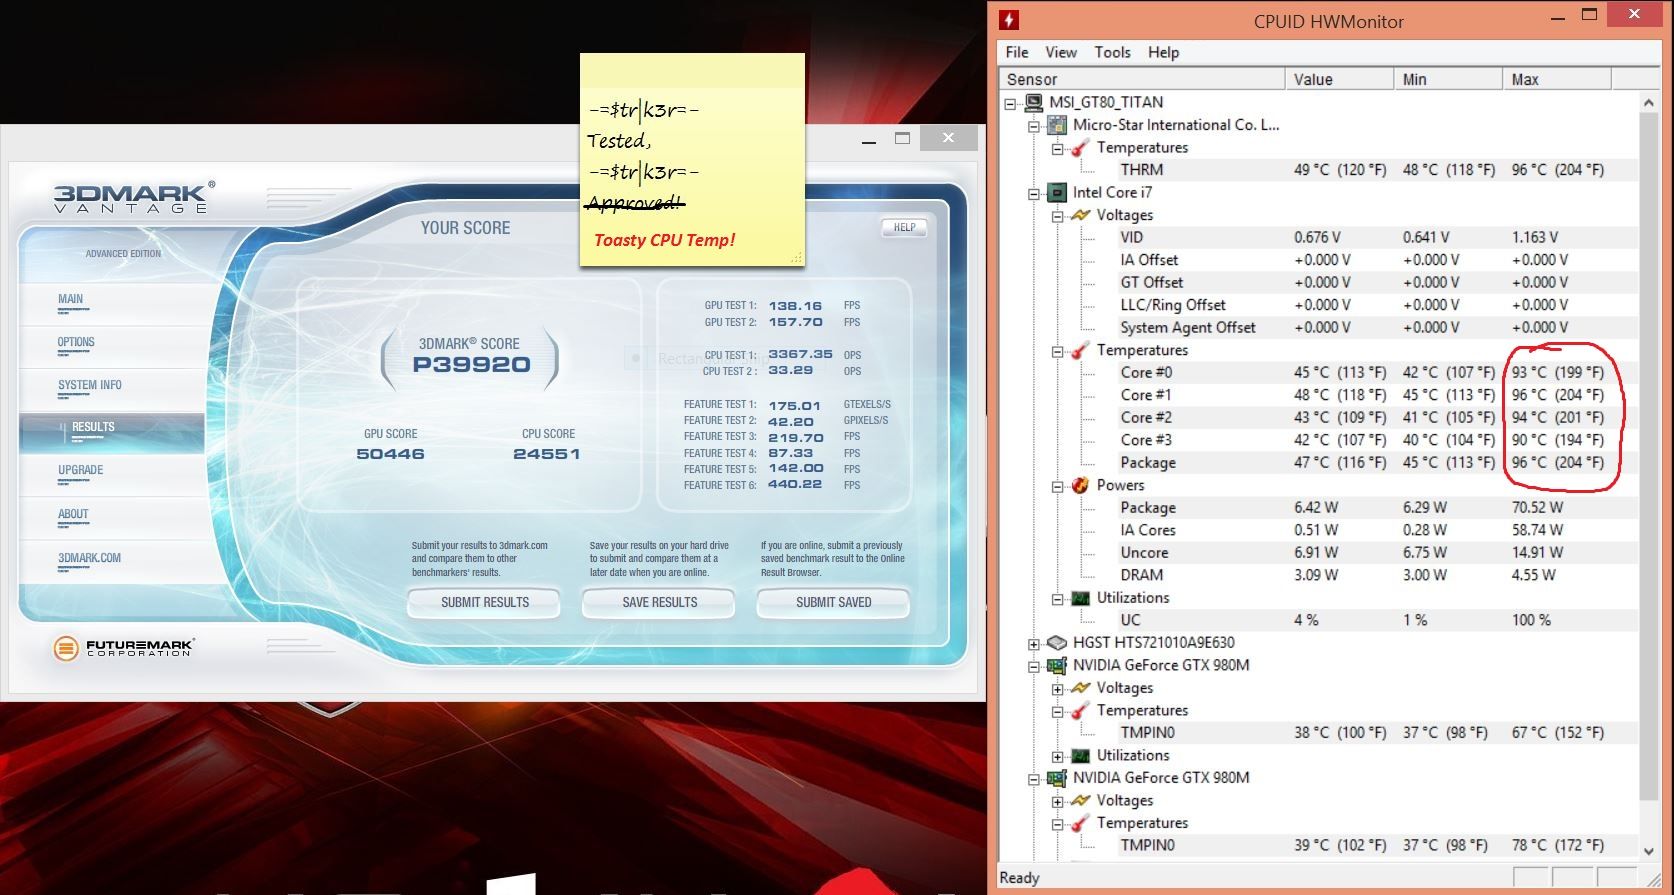
Task: Click the second NVIDIA GeForce GTX 980M icon
Action: [x=1056, y=778]
